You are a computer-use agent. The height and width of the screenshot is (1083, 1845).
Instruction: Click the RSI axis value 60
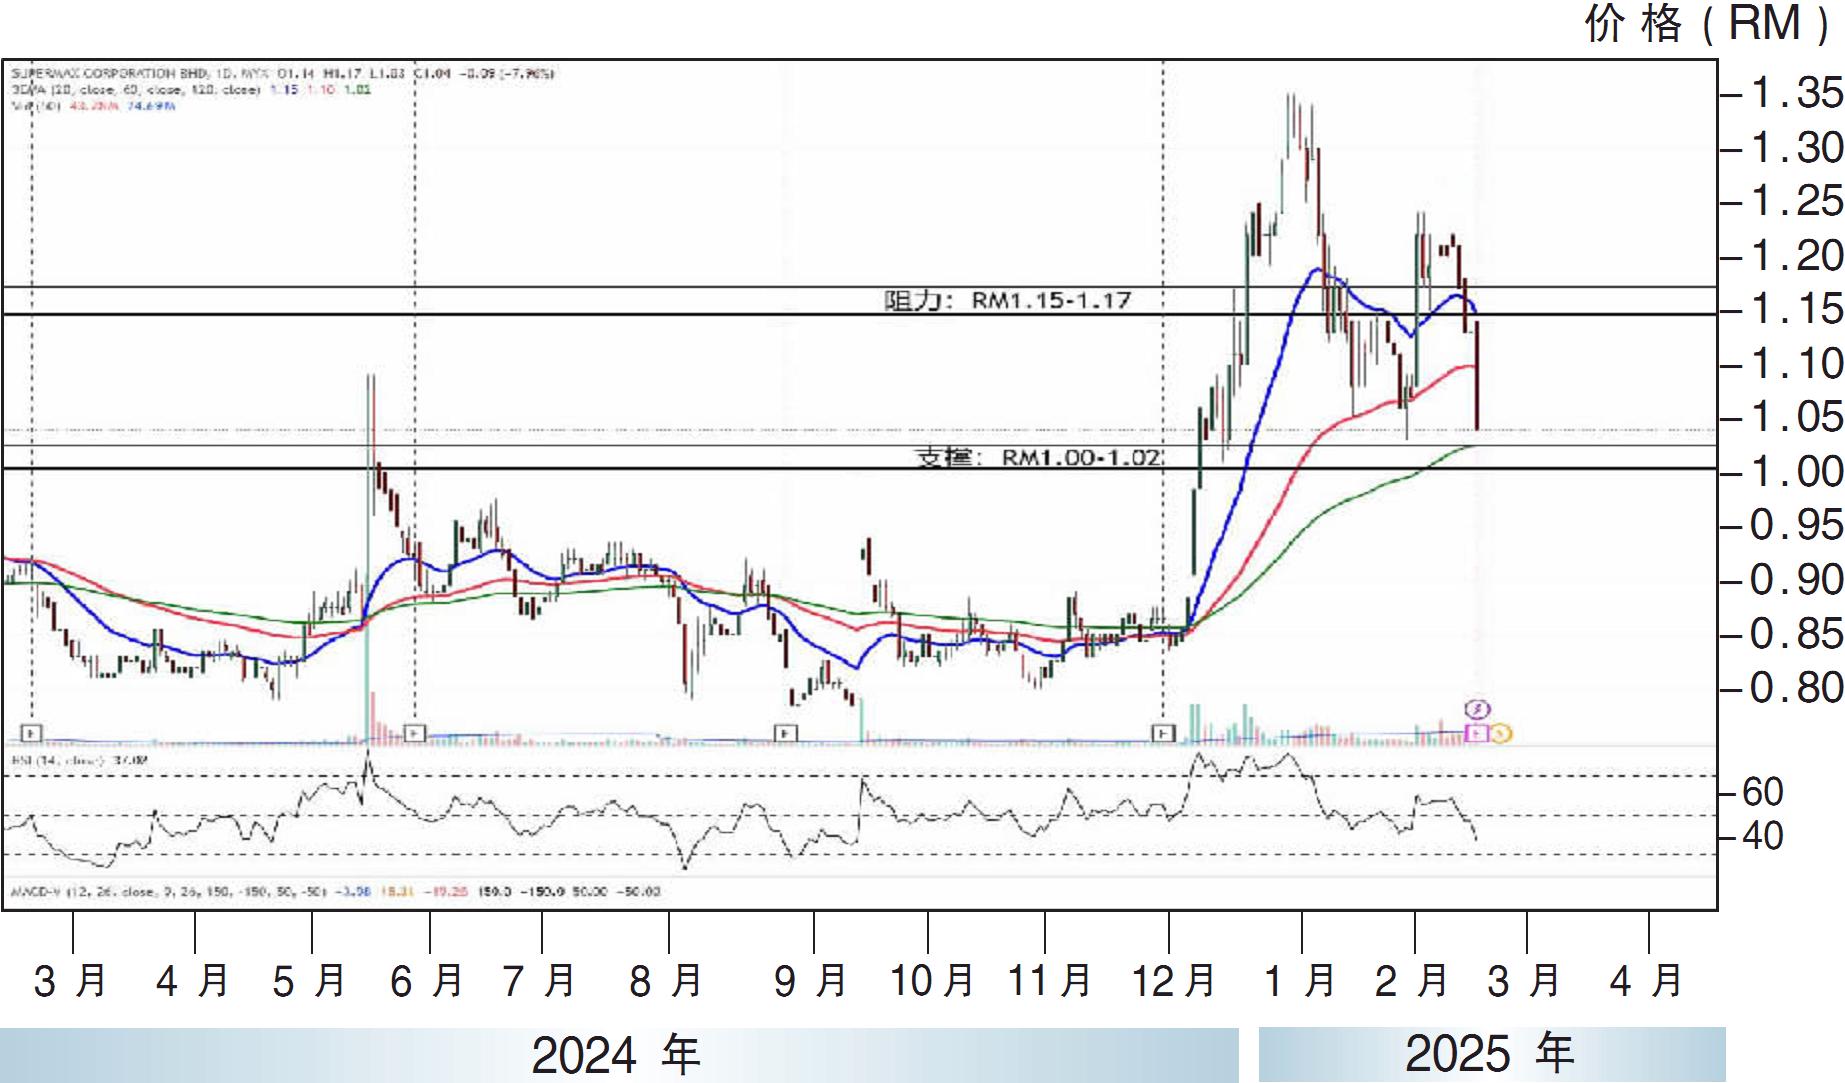[1762, 792]
